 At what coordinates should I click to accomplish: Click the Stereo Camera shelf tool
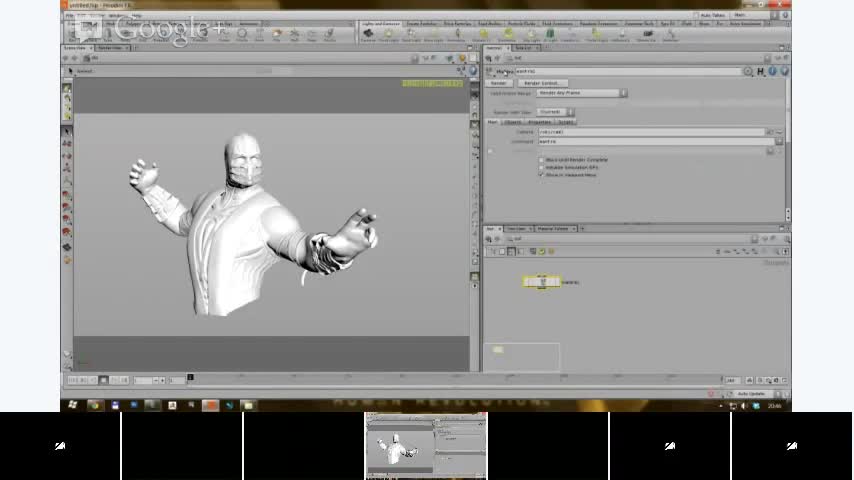click(x=646, y=35)
